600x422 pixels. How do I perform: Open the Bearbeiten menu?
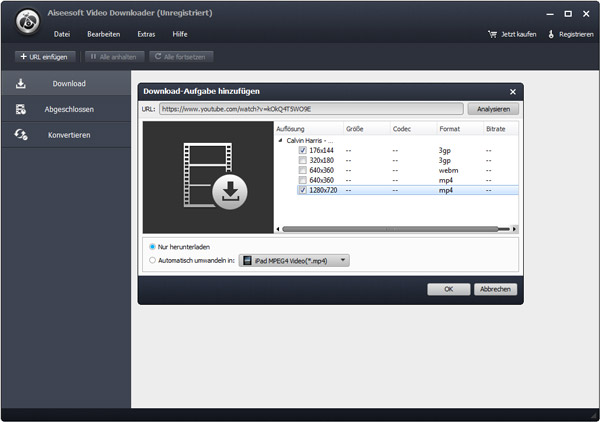[103, 34]
